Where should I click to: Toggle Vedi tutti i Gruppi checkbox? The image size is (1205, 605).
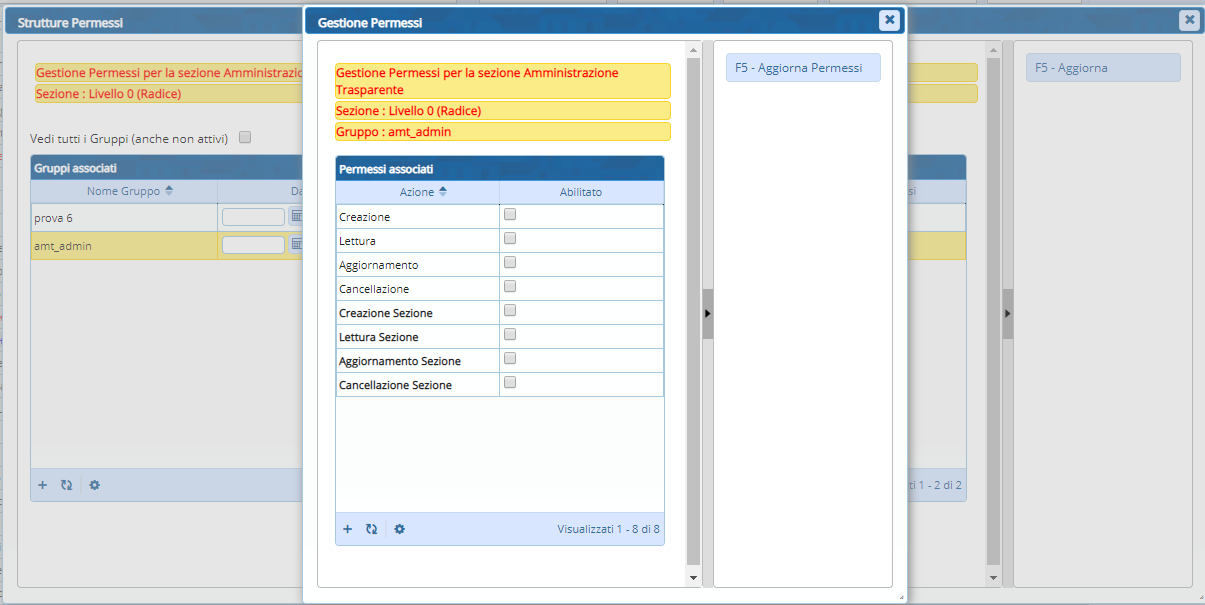pos(245,138)
